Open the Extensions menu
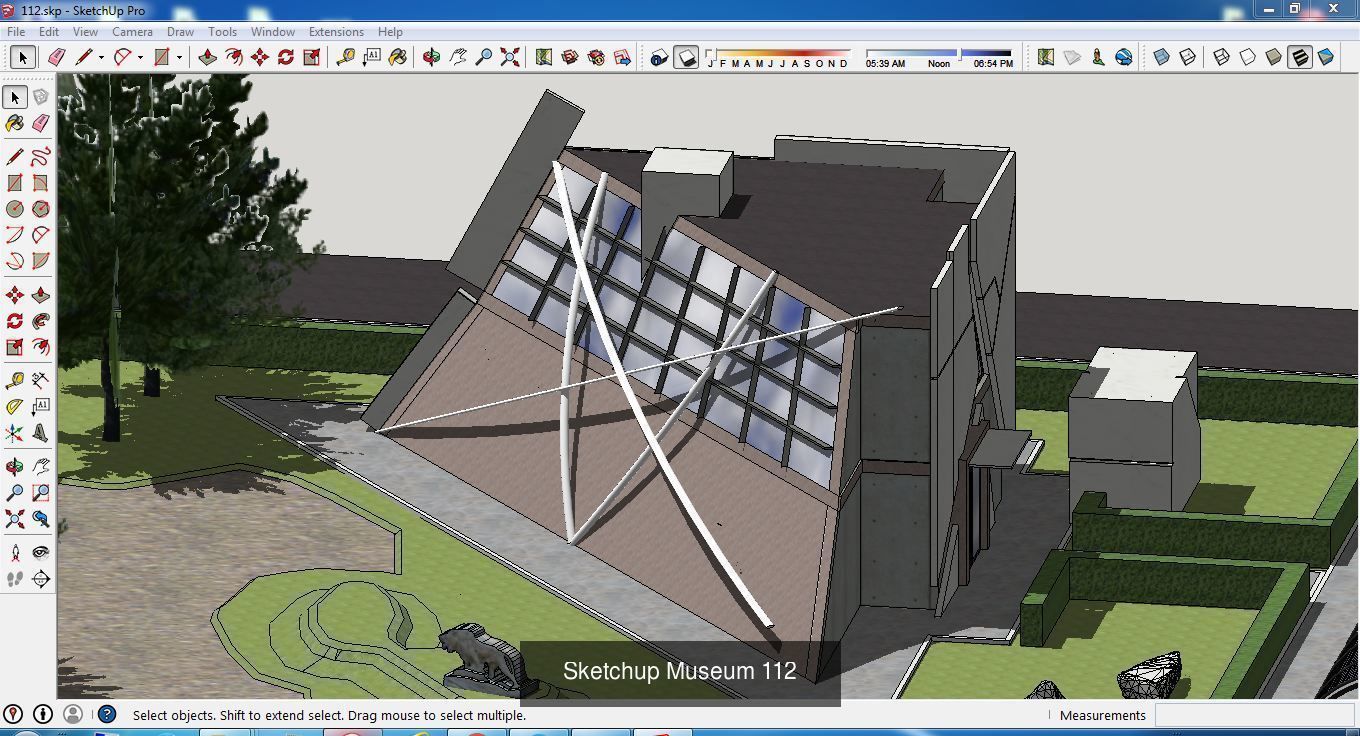 tap(336, 31)
